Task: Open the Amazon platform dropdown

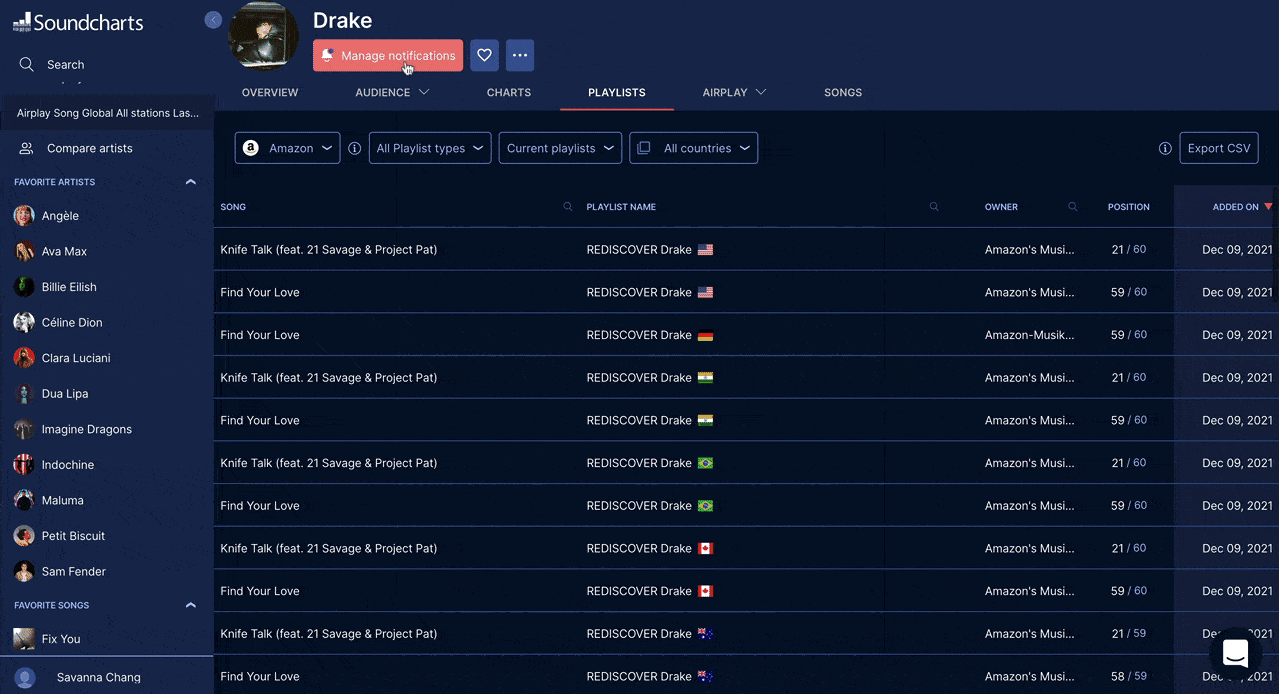Action: 288,148
